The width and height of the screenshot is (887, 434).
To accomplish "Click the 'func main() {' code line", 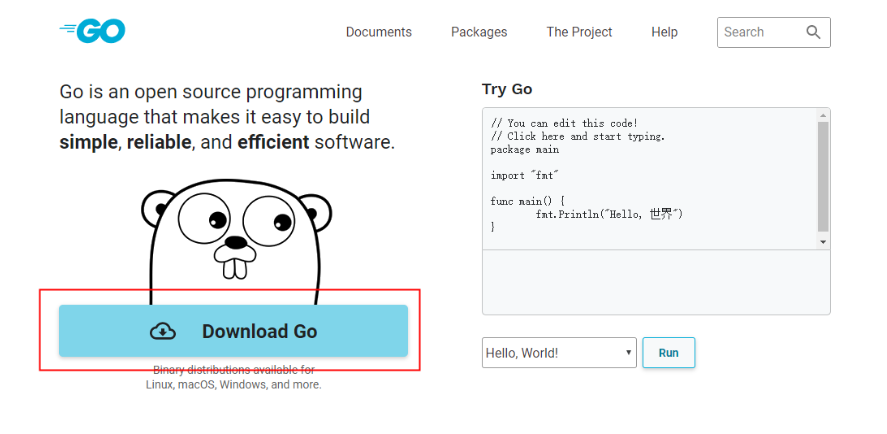I will (527, 201).
